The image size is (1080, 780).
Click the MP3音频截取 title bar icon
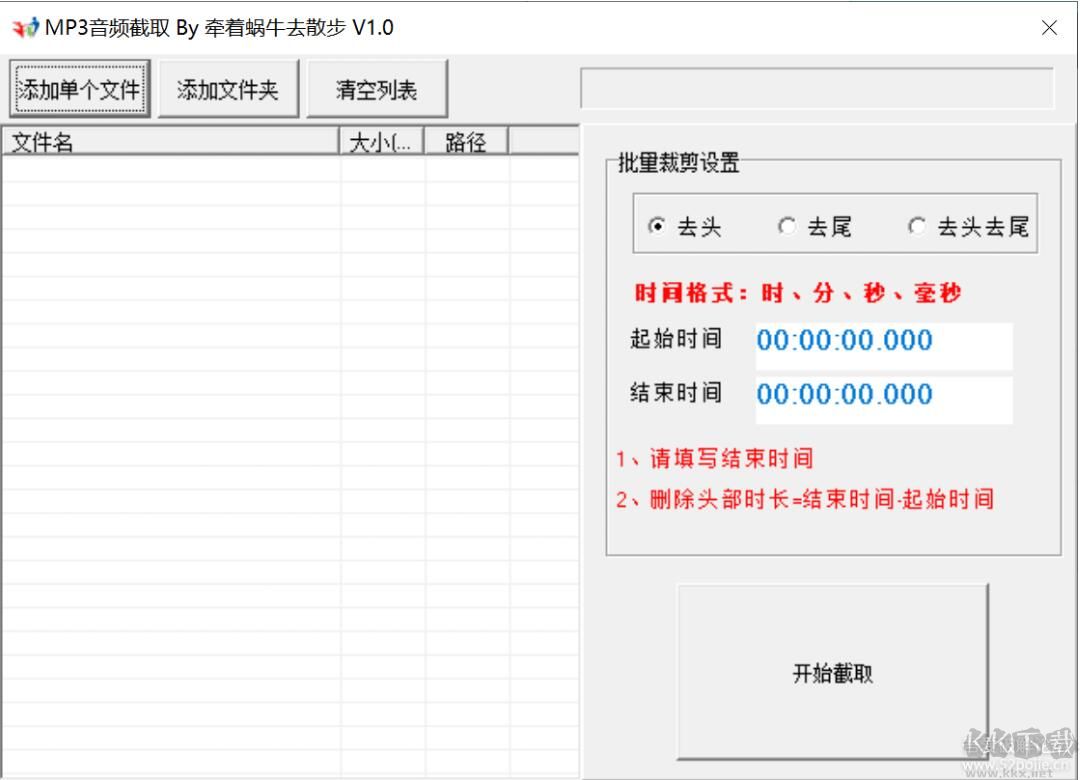pyautogui.click(x=22, y=27)
